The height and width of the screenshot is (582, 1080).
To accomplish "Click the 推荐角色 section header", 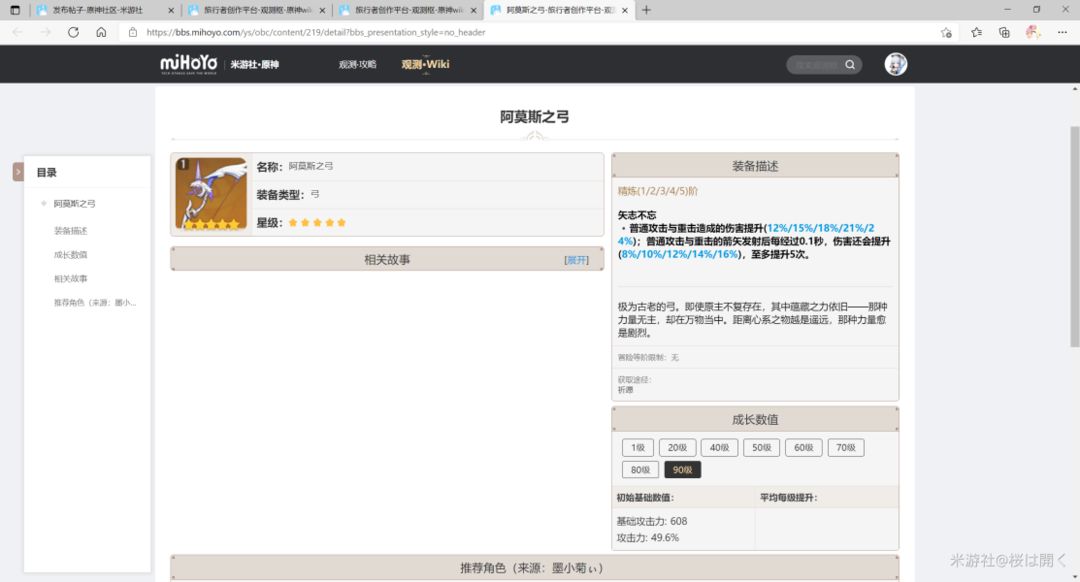I will pos(534,568).
